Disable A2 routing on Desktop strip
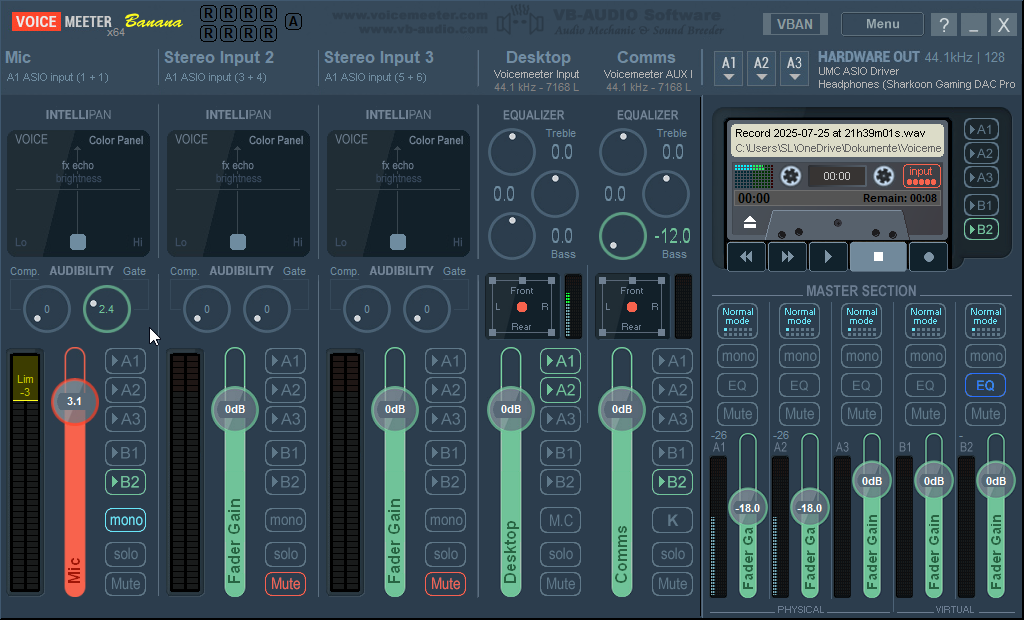Screen dimensions: 1024x620 point(560,390)
